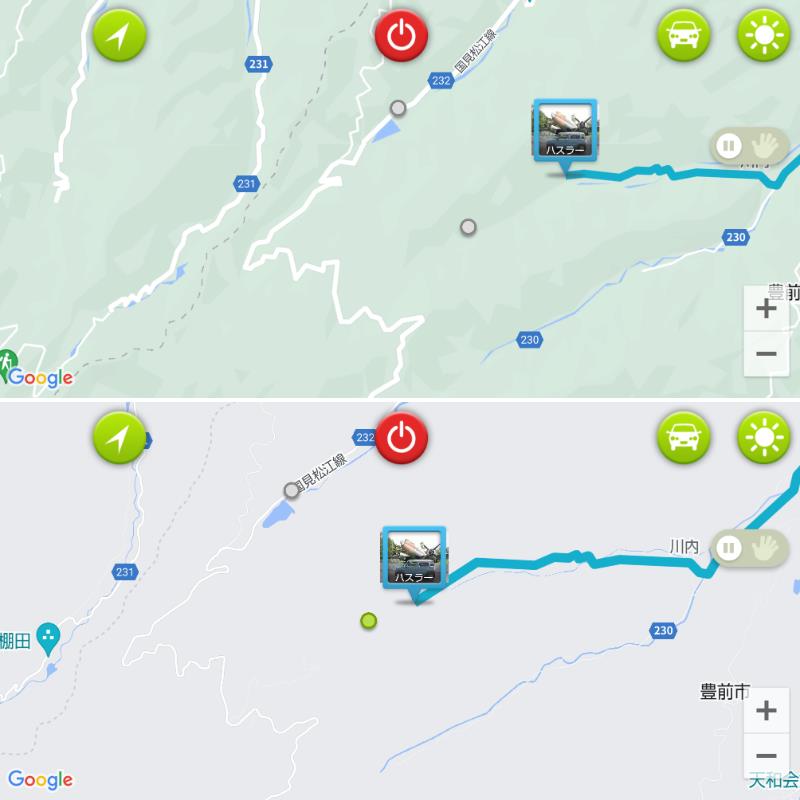The height and width of the screenshot is (800, 800).
Task: Select the car mode icon on gray map
Action: point(683,438)
